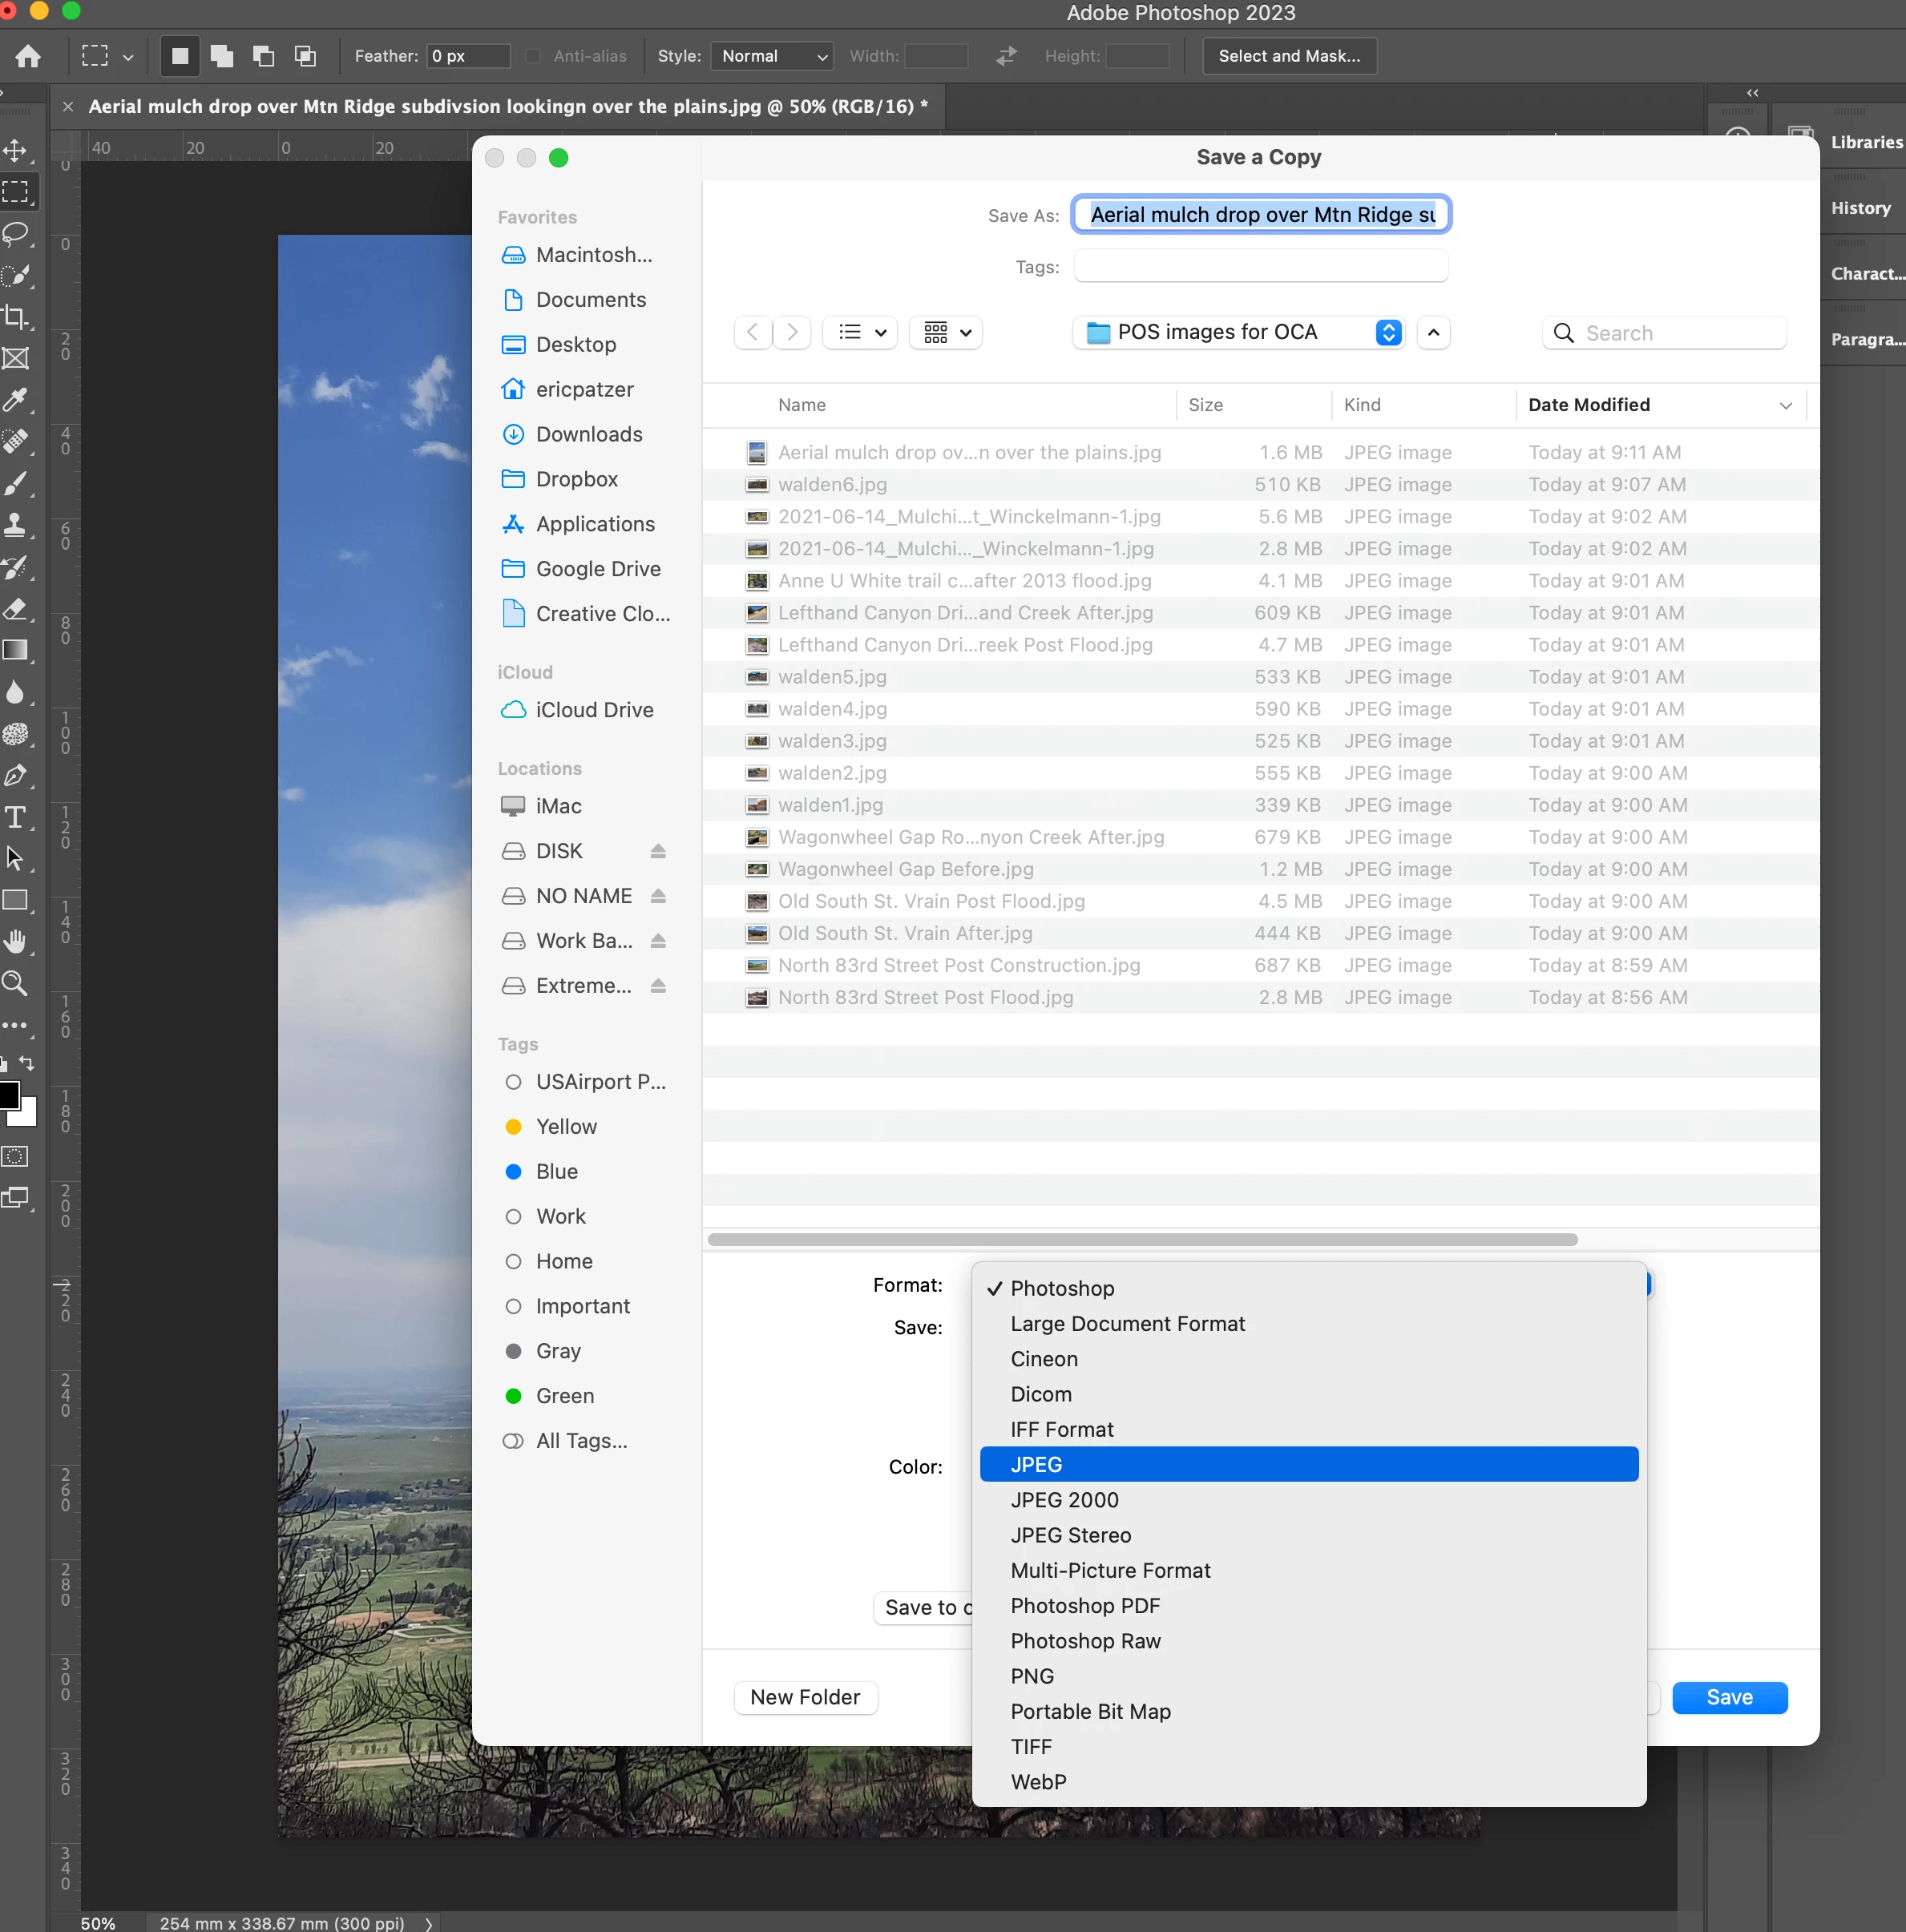1906x1932 pixels.
Task: Select the Crop tool
Action: [x=15, y=317]
